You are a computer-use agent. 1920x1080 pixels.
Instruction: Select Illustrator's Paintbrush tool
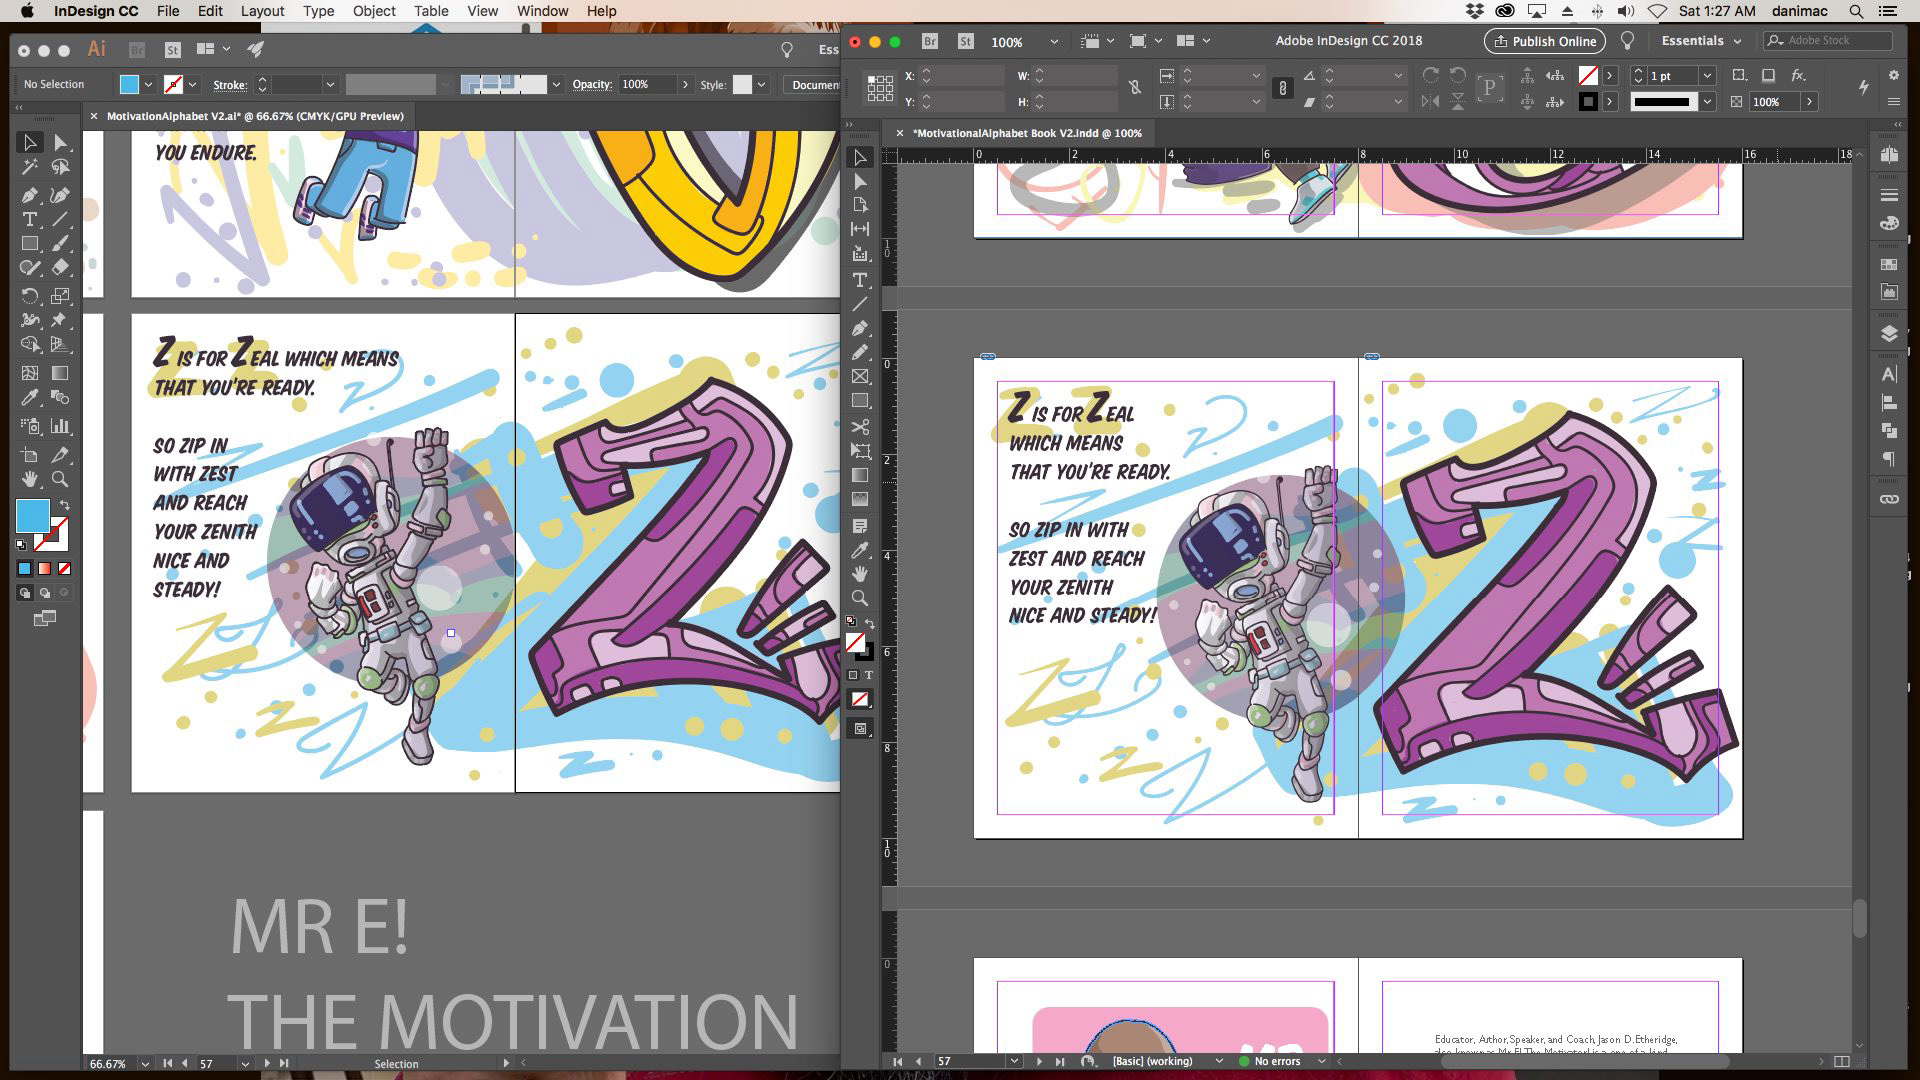click(x=60, y=244)
